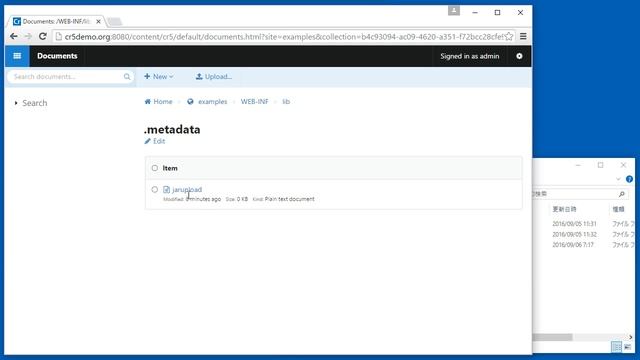
Task: Select the Item header radio button
Action: pyautogui.click(x=155, y=168)
